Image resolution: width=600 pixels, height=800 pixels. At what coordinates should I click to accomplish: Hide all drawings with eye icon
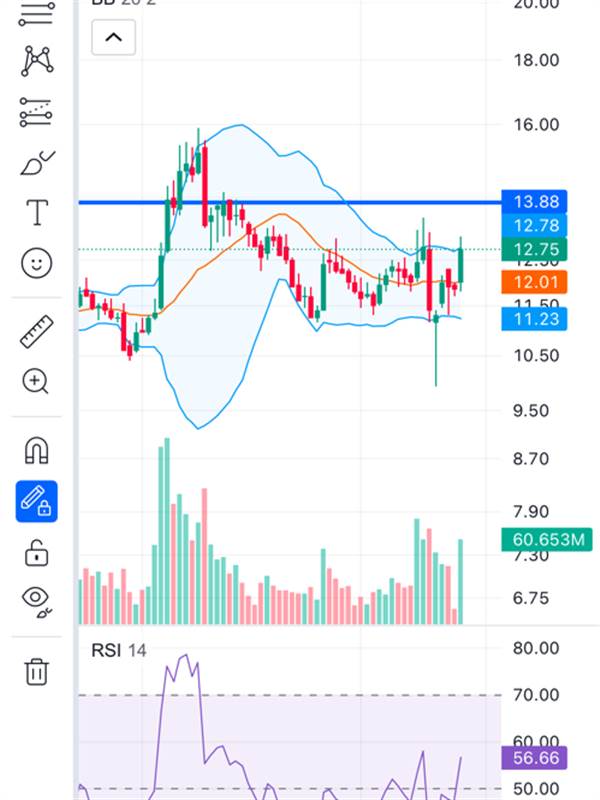(37, 602)
